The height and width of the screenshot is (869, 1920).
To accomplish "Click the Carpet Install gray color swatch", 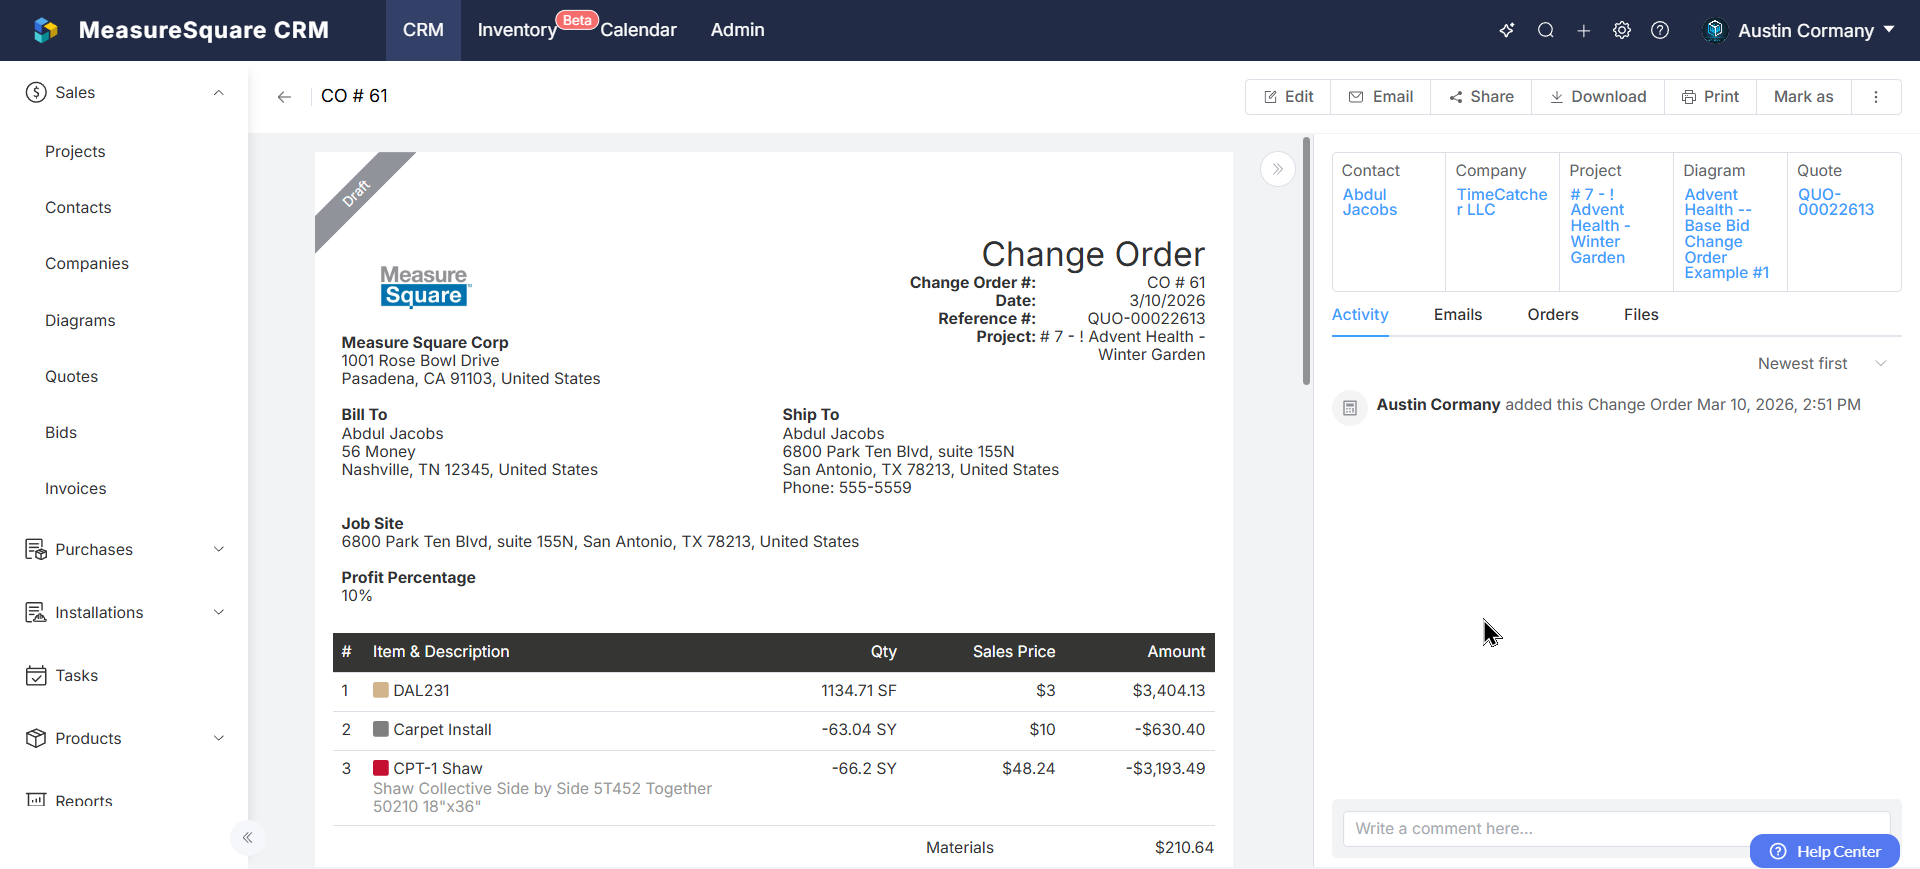I will (381, 729).
